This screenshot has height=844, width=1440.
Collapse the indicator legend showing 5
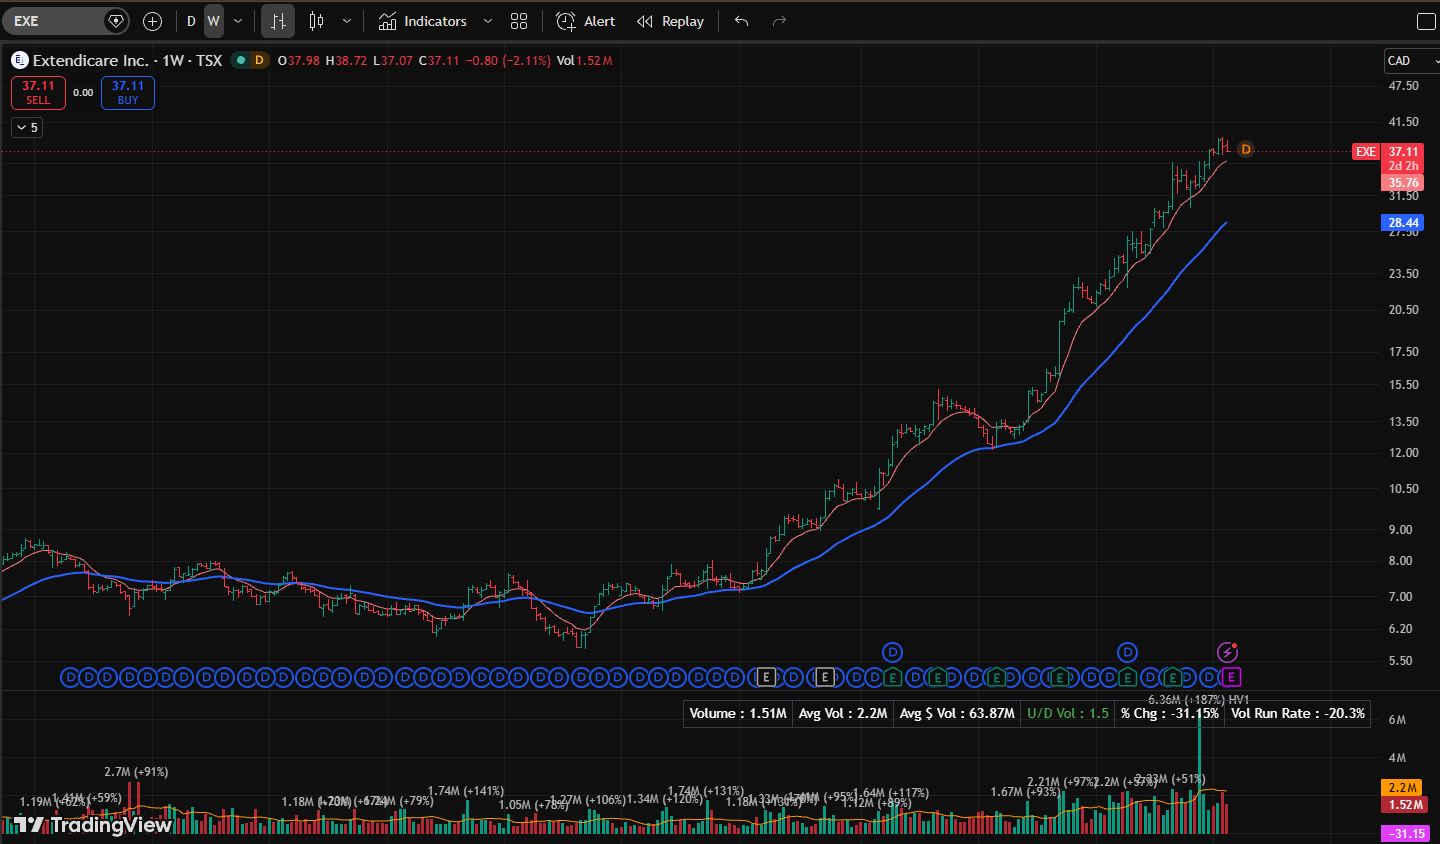tap(27, 127)
